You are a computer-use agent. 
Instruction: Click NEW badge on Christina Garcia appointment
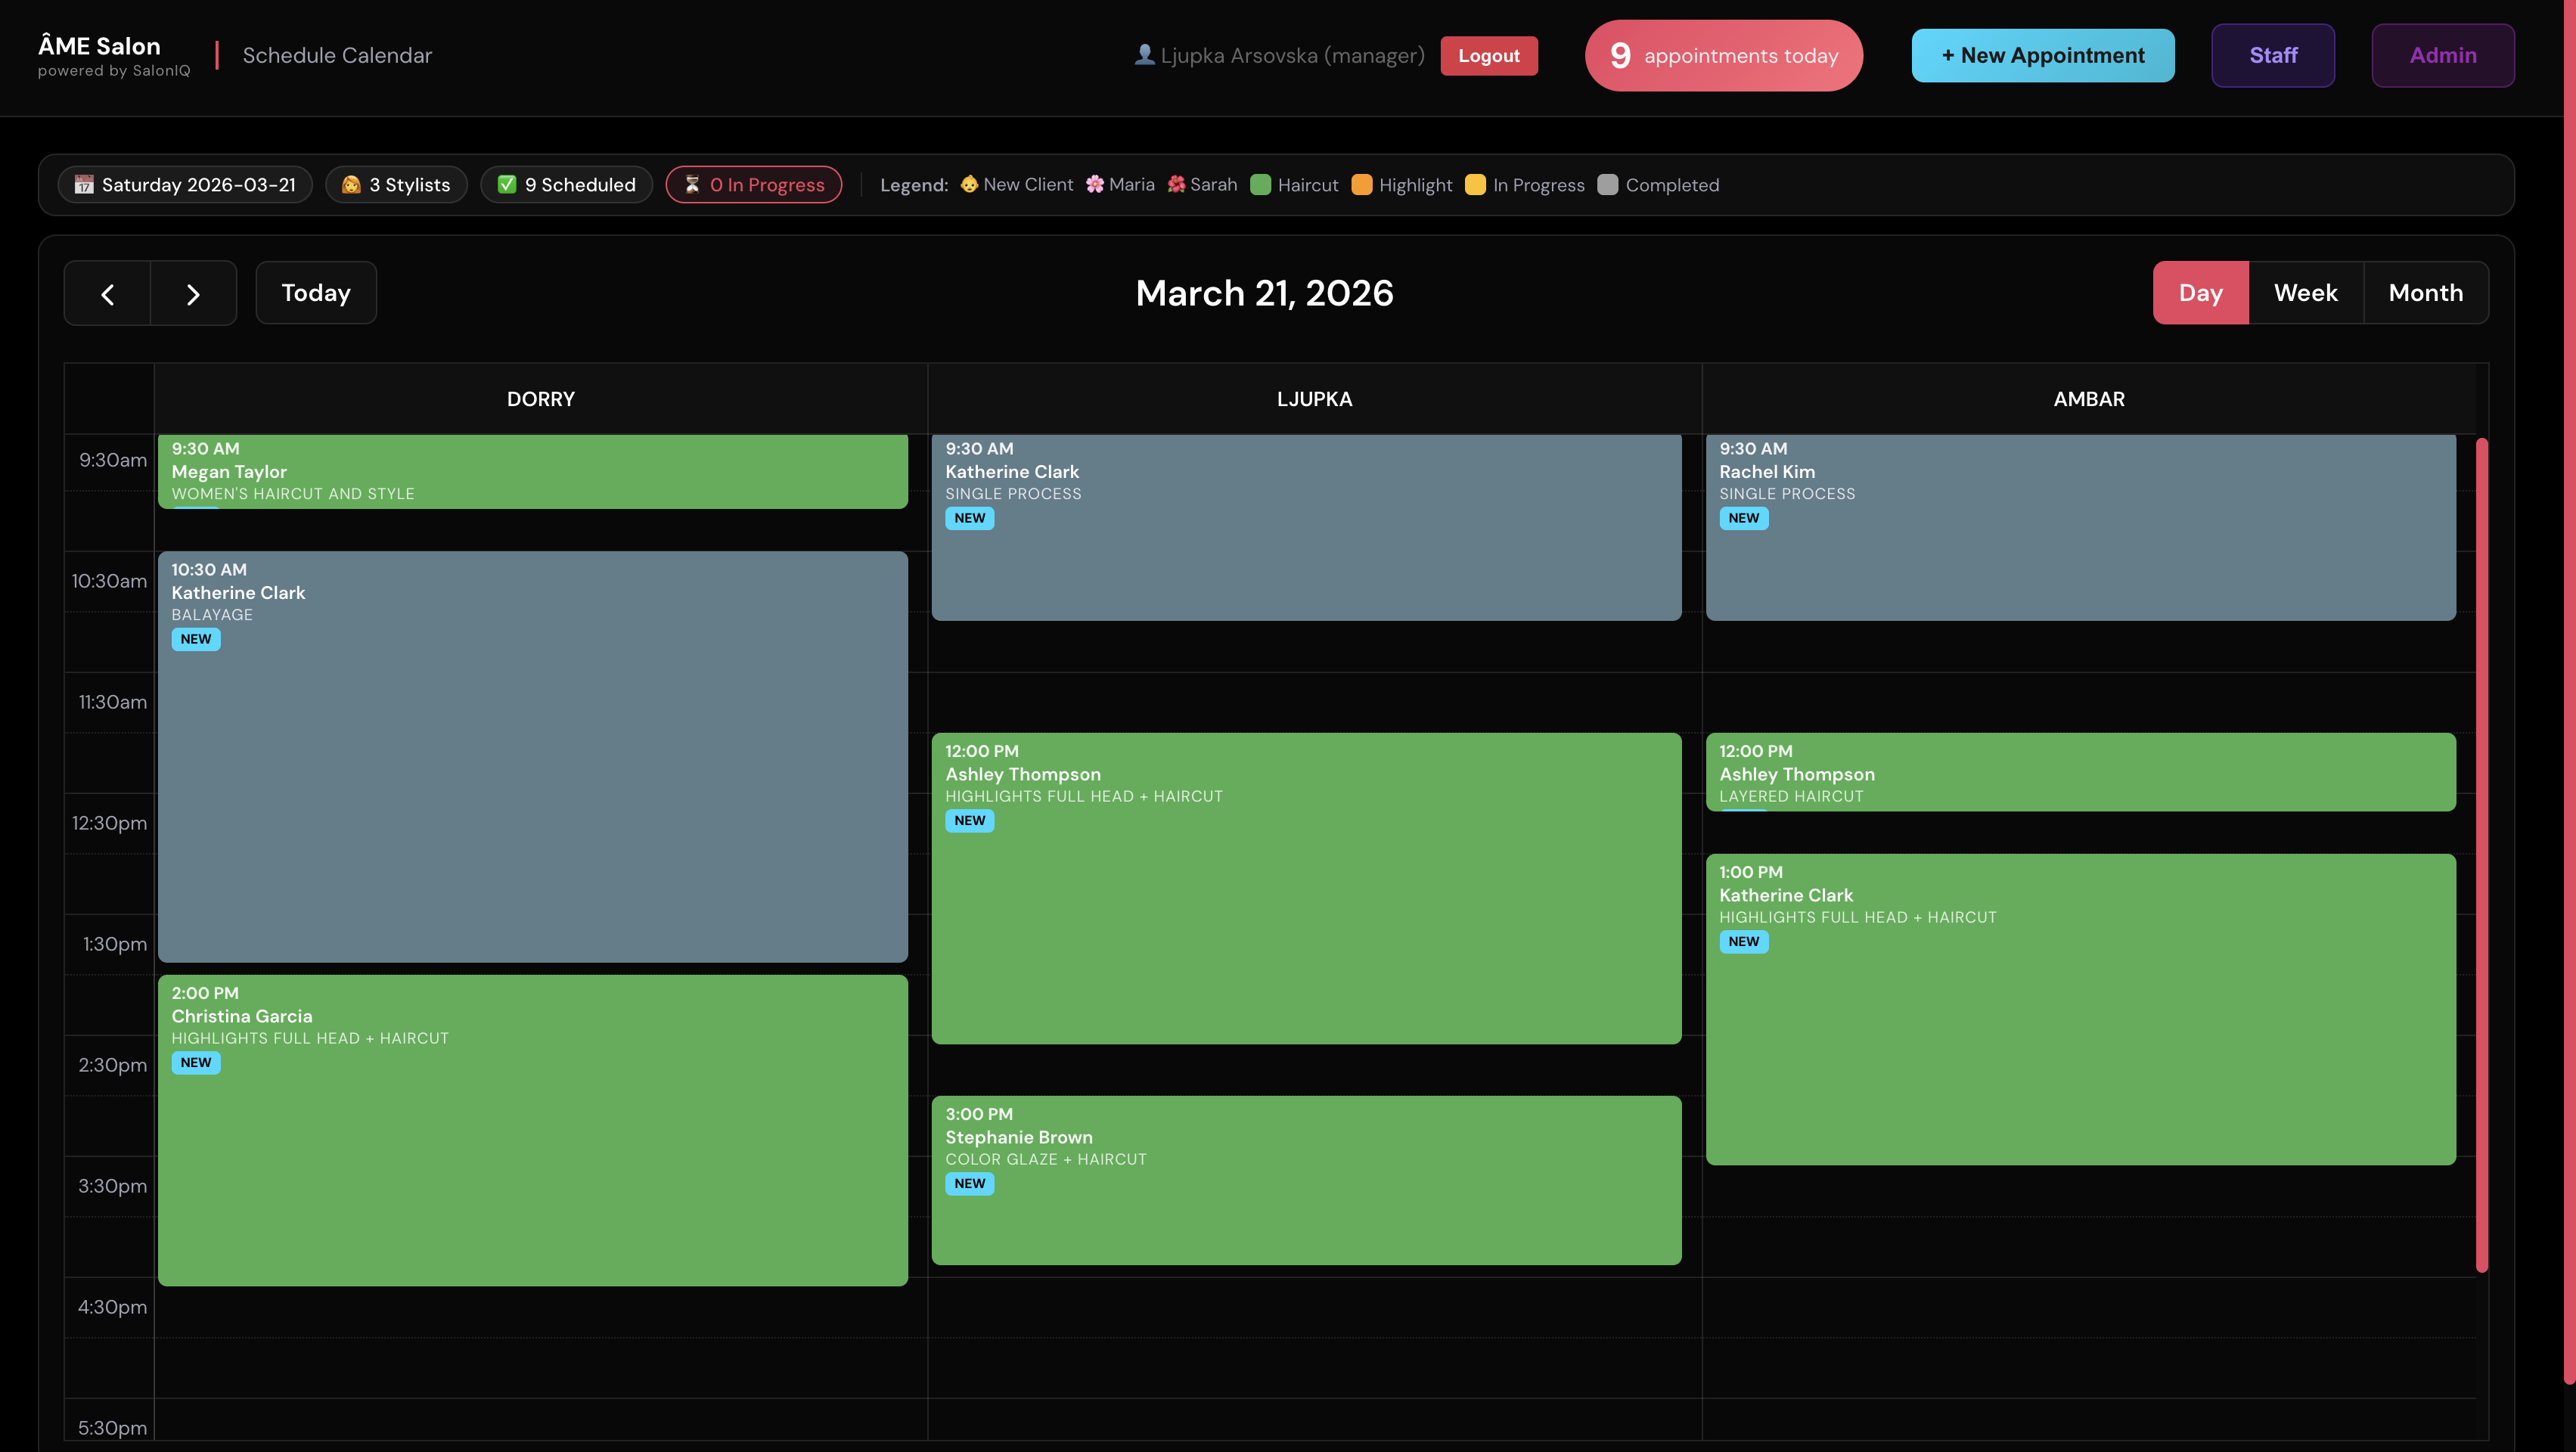[x=196, y=1063]
